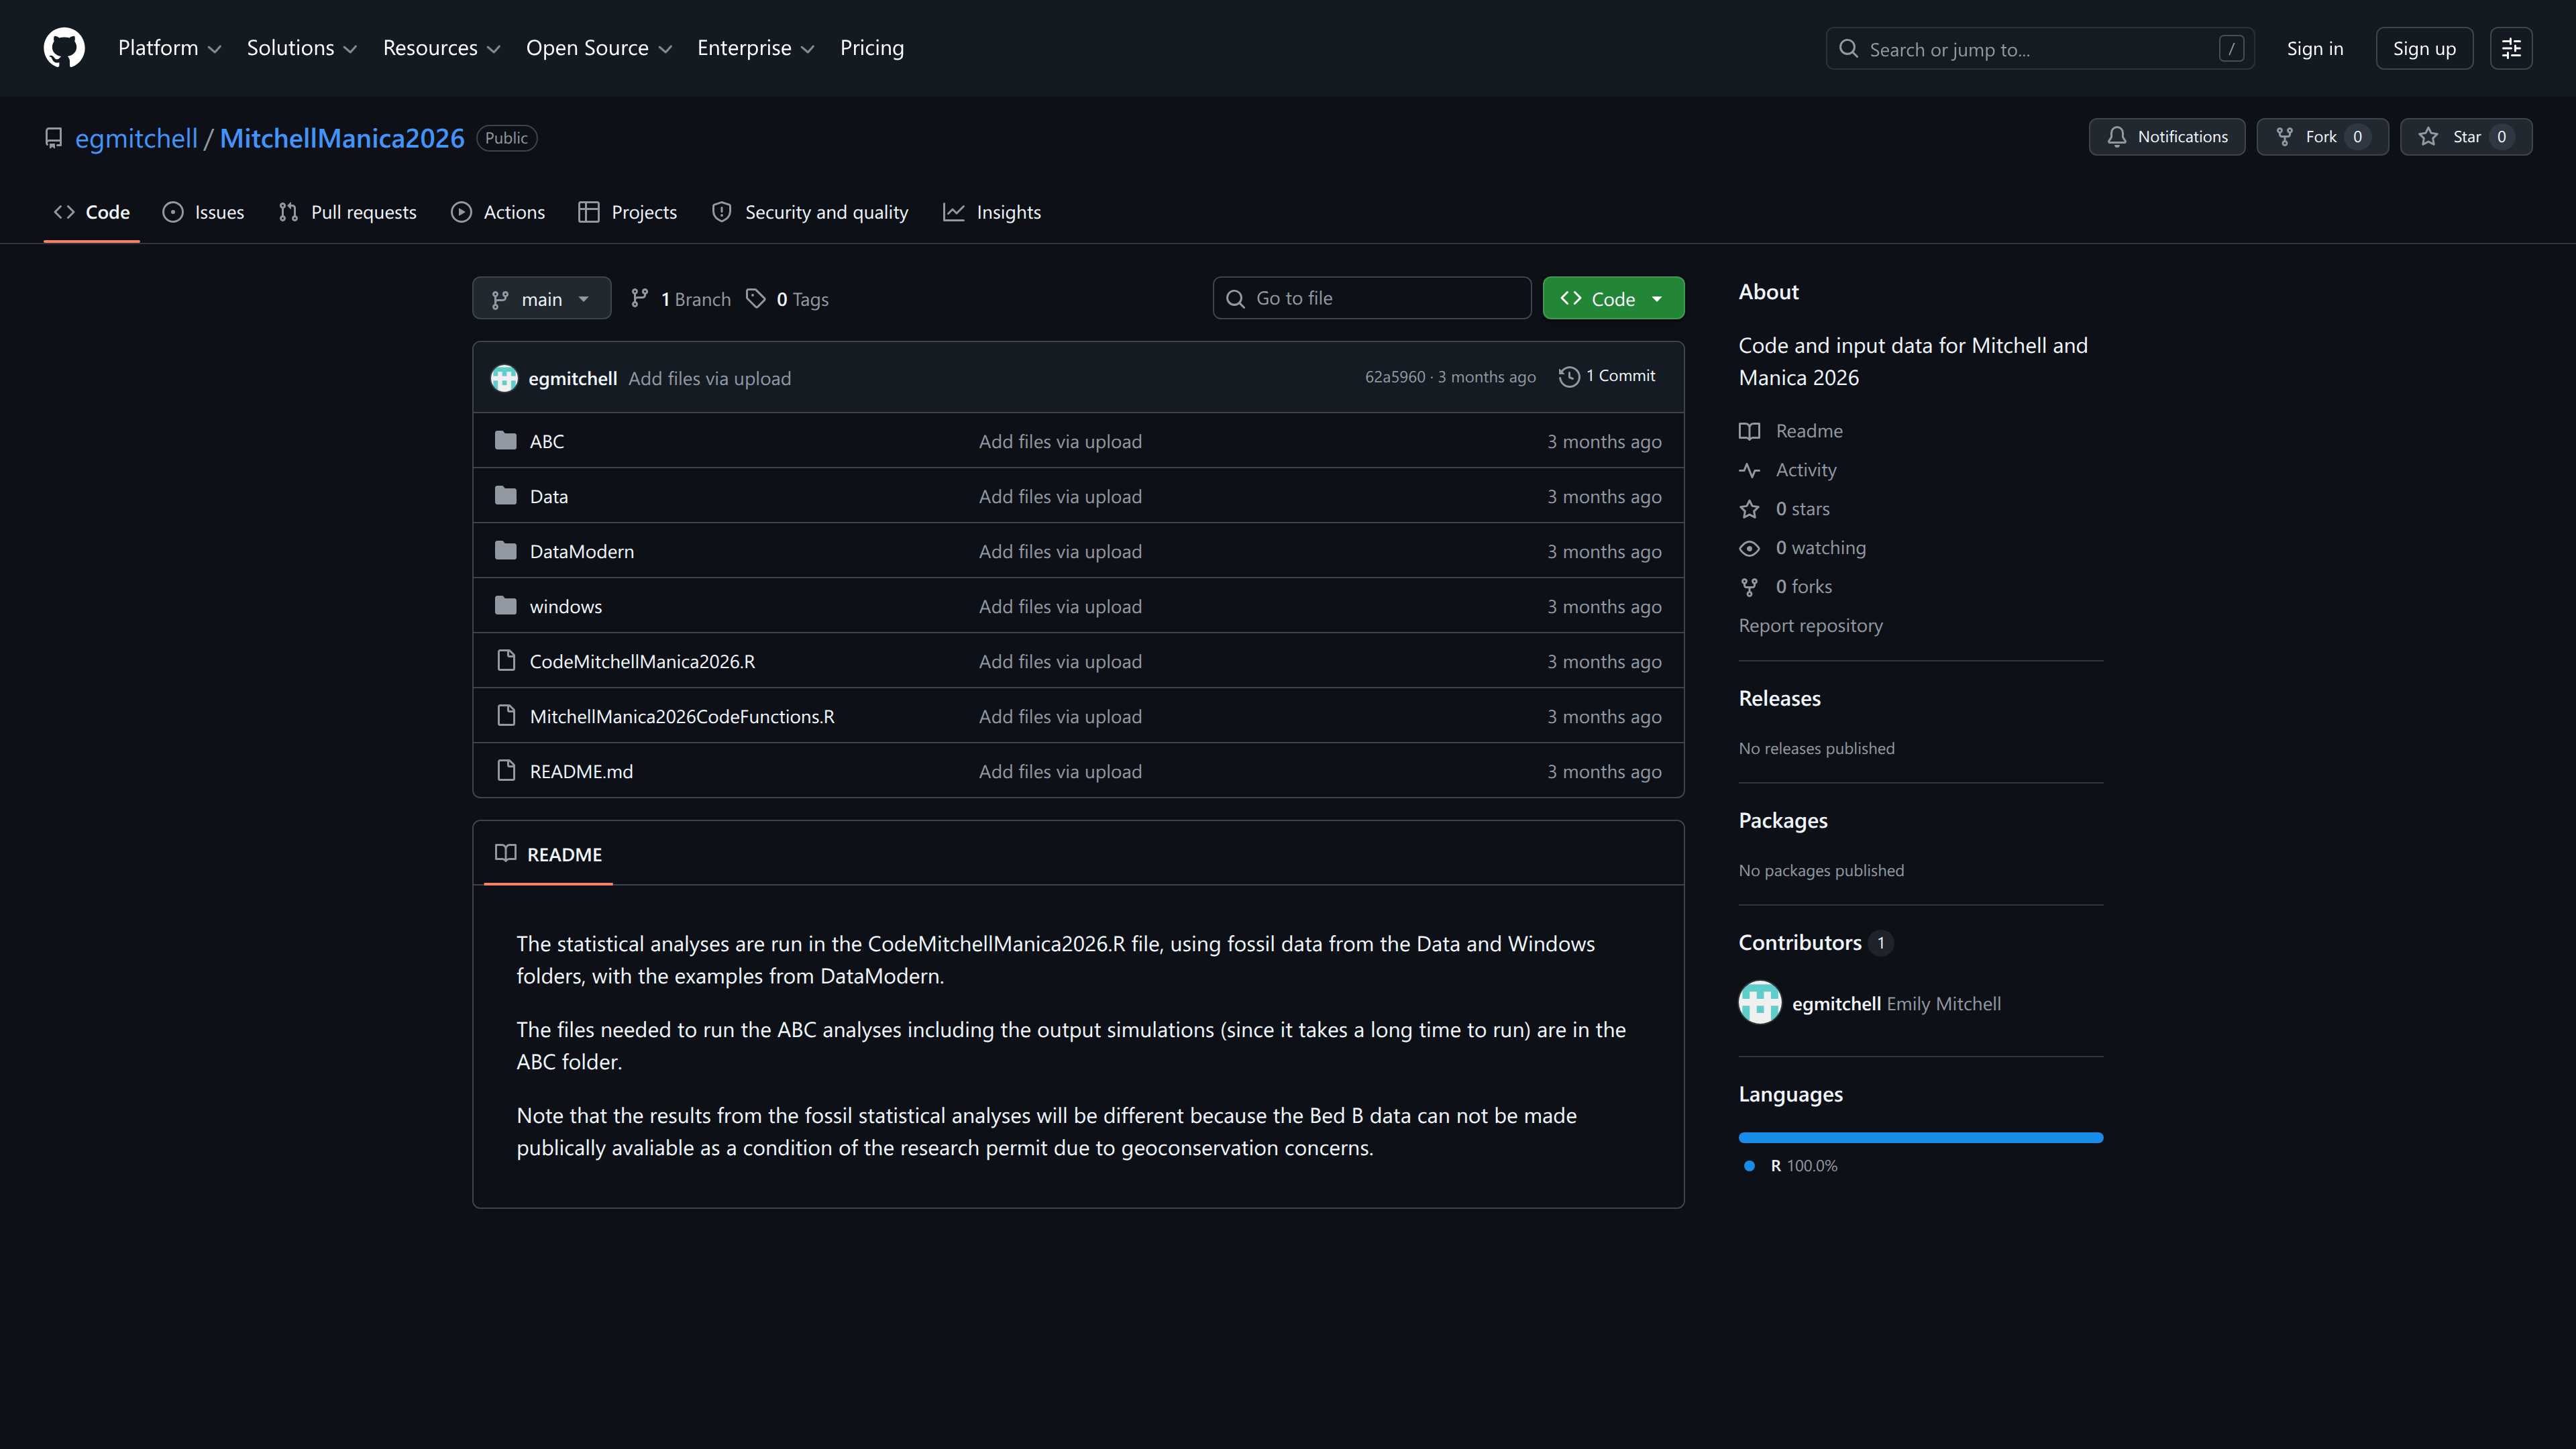Switch to the Actions tab
Image resolution: width=2576 pixels, height=1449 pixels.
point(498,212)
